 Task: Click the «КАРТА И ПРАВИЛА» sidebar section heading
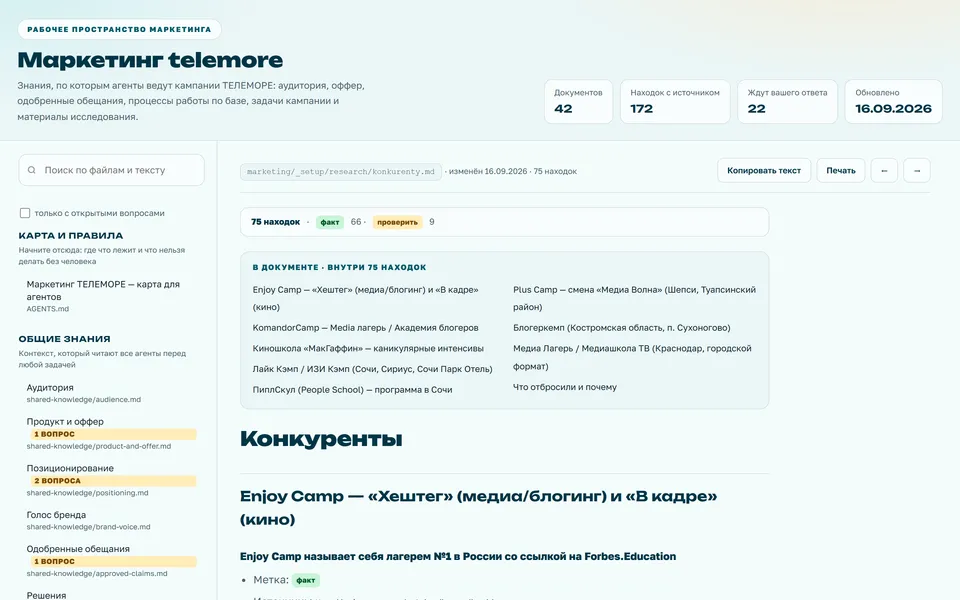pos(70,236)
